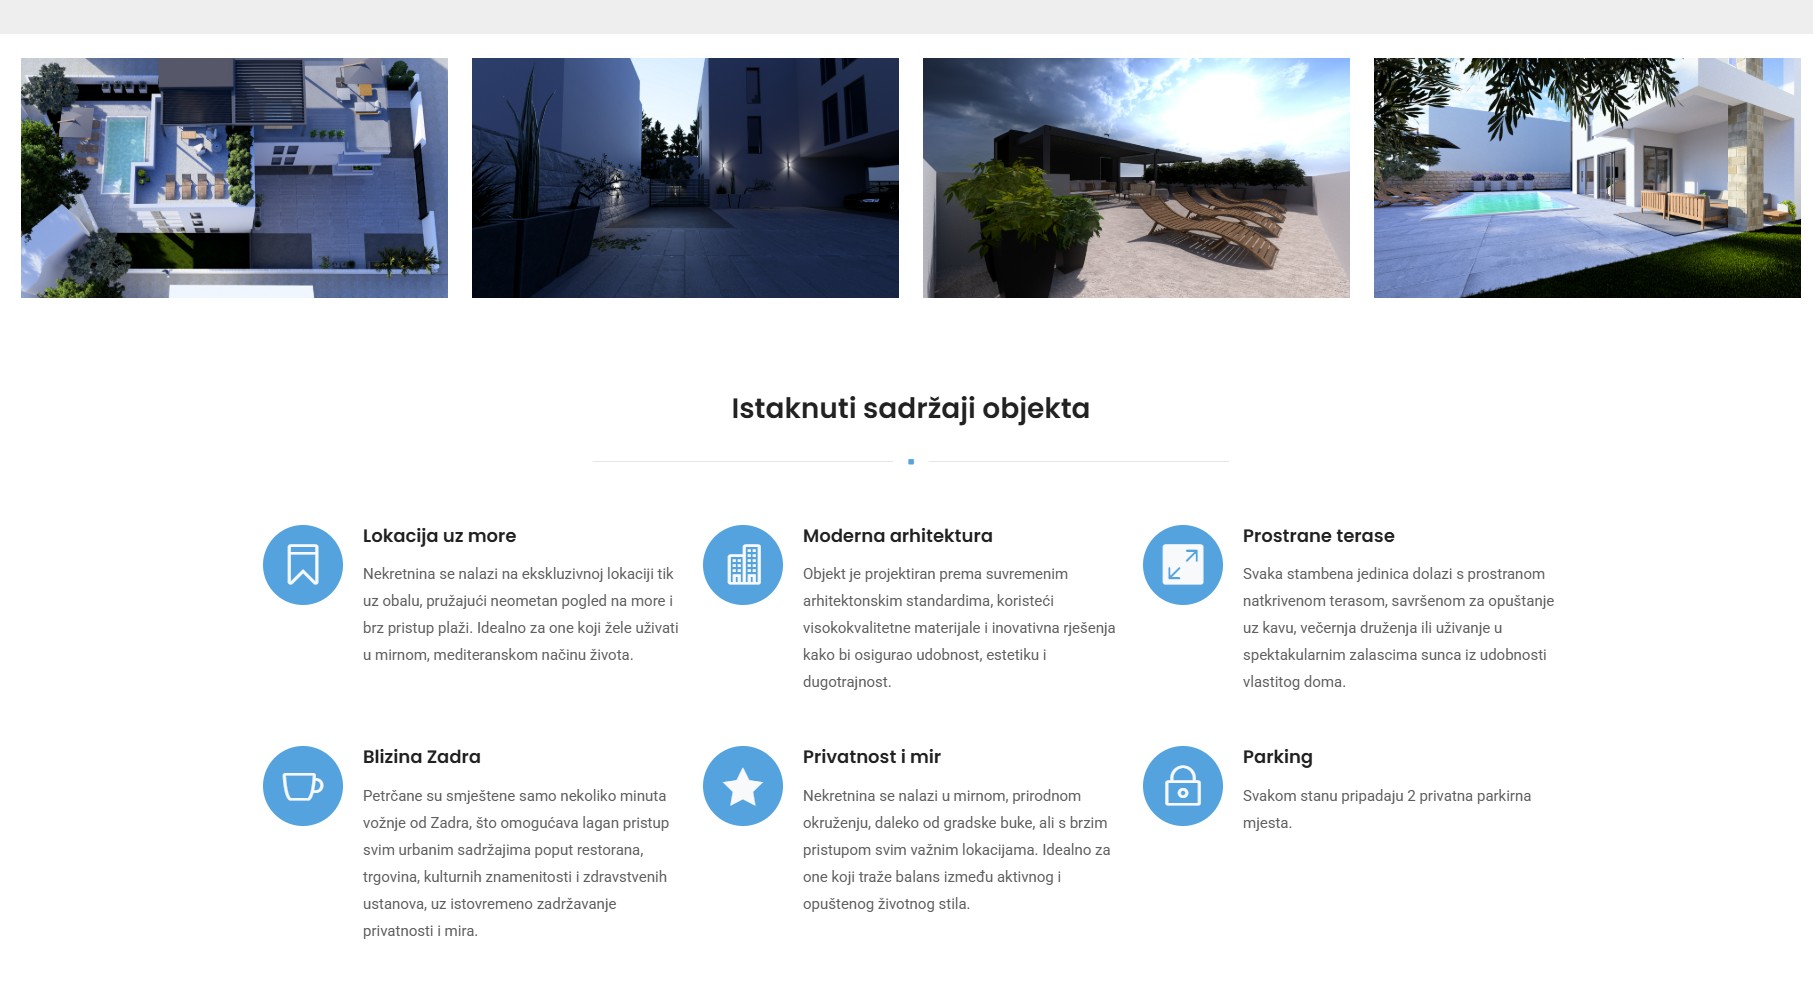Click the padlock icon beside Parking
This screenshot has width=1813, height=999.
[1182, 786]
